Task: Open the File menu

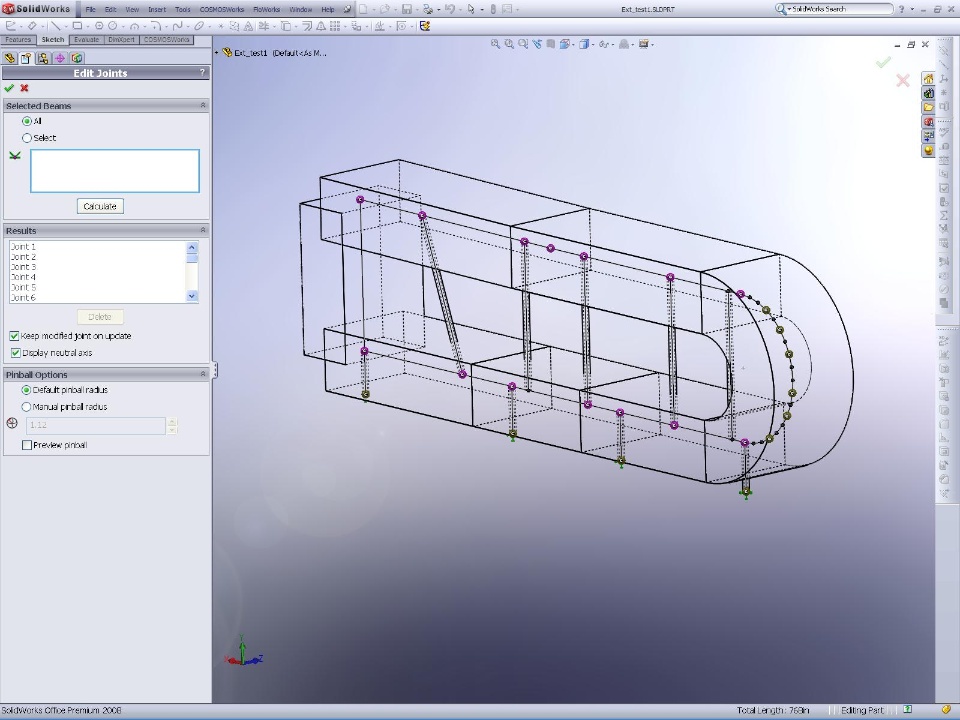Action: (91, 10)
